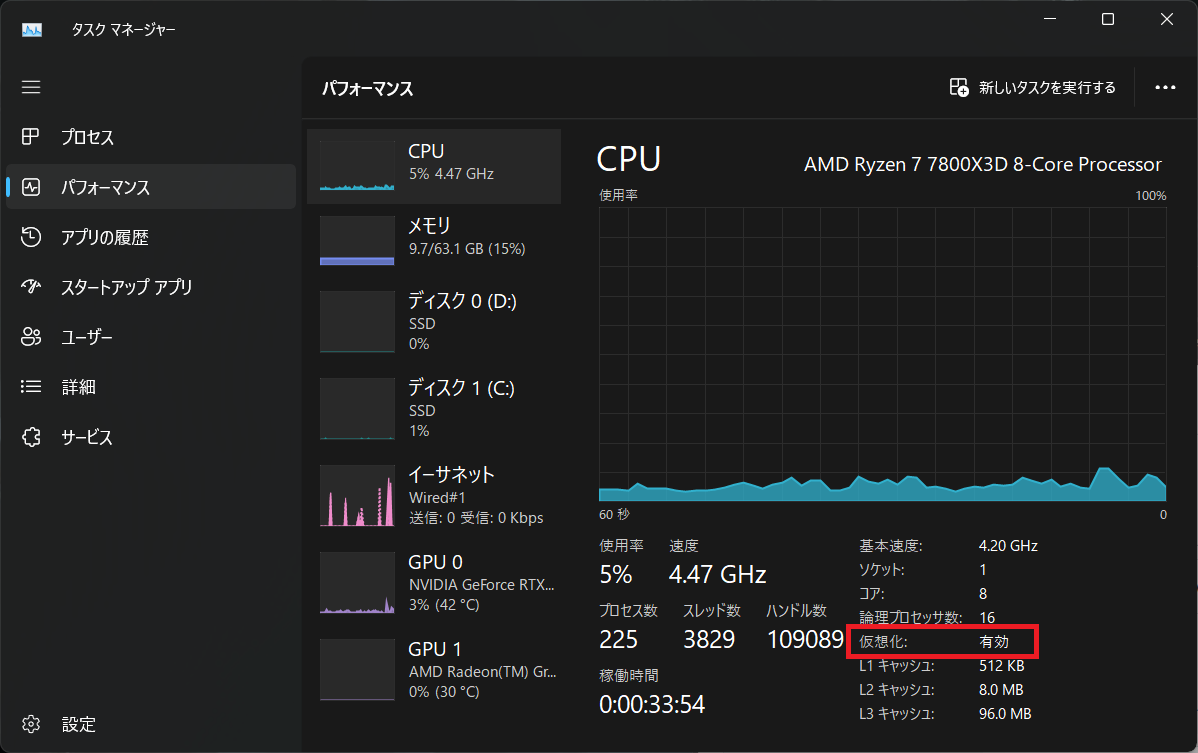Click the プロセス sidebar icon

[x=31, y=137]
